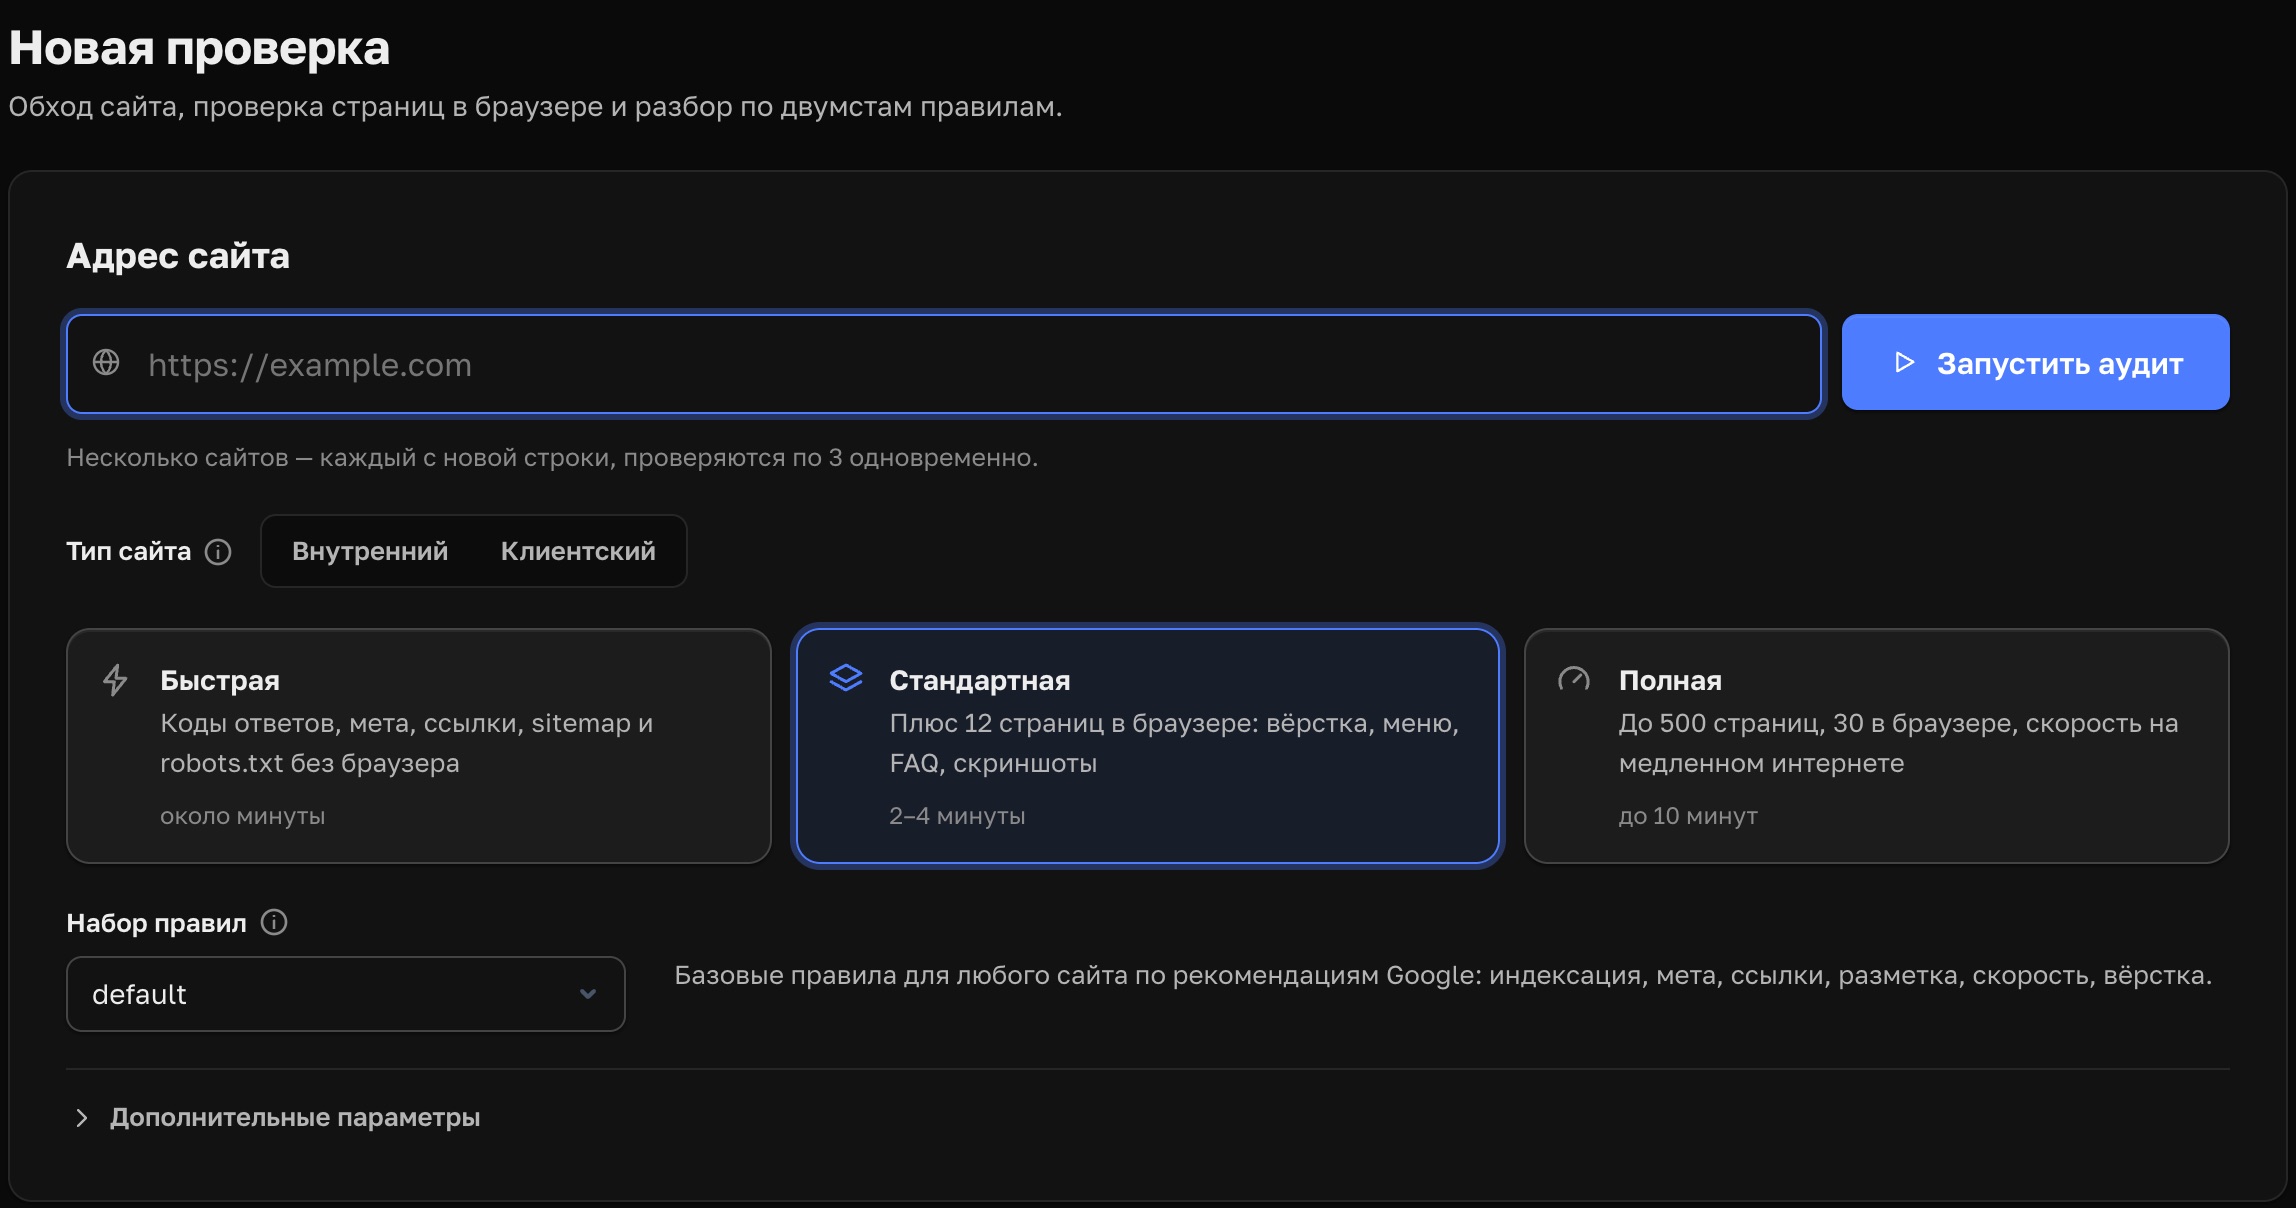Click the Тип сайта label
The height and width of the screenshot is (1208, 2296).
point(128,551)
